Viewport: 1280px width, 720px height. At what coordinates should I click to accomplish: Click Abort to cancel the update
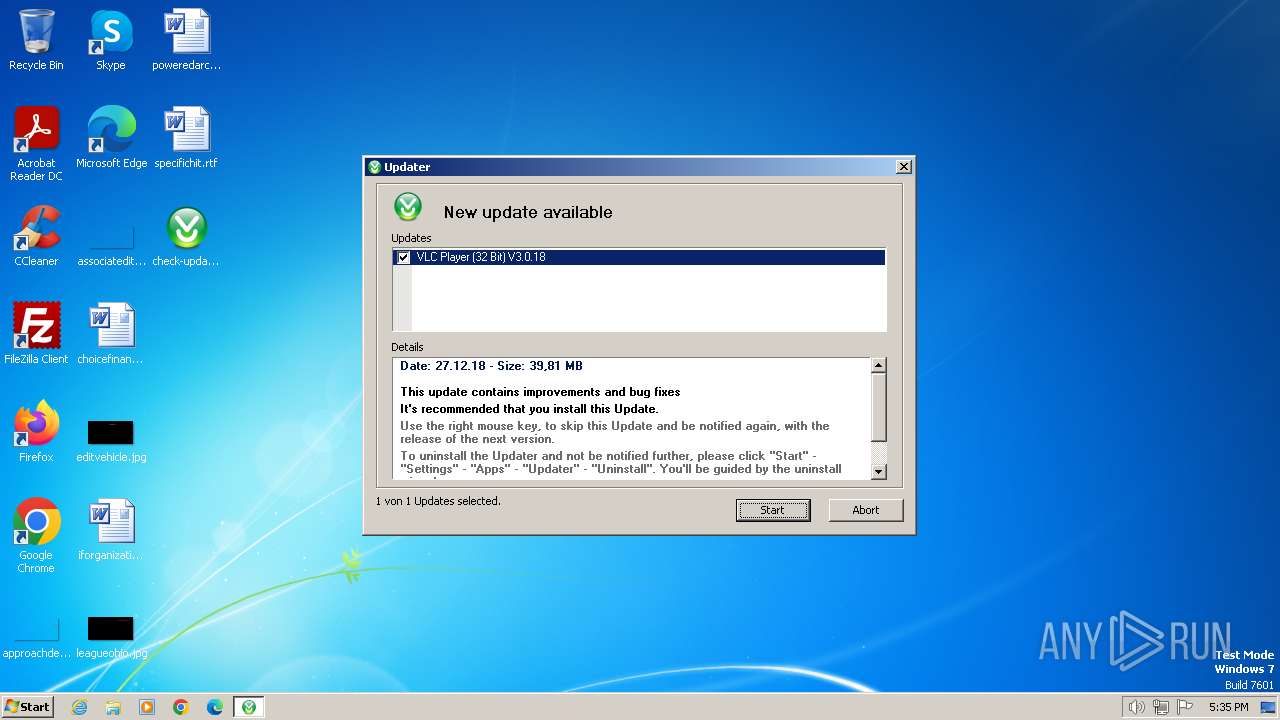point(866,510)
